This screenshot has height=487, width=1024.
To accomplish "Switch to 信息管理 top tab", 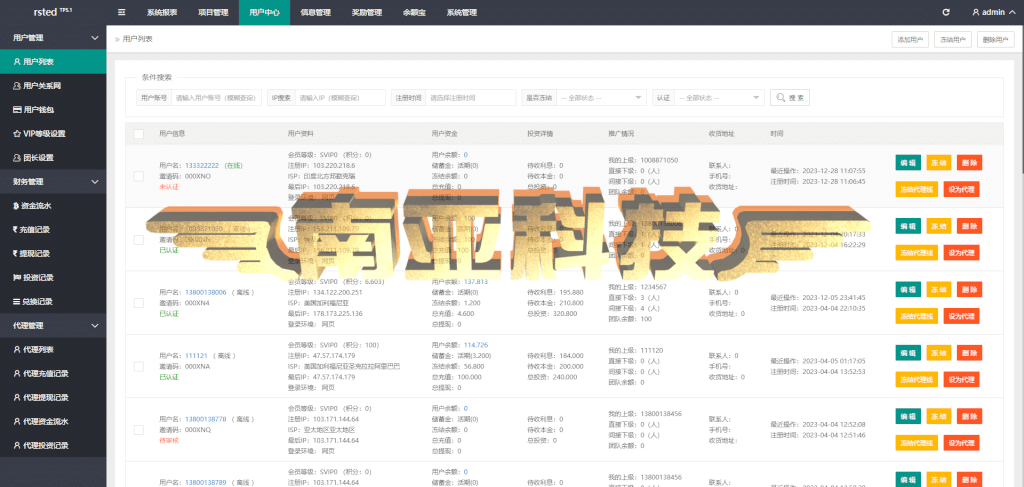I will click(315, 12).
